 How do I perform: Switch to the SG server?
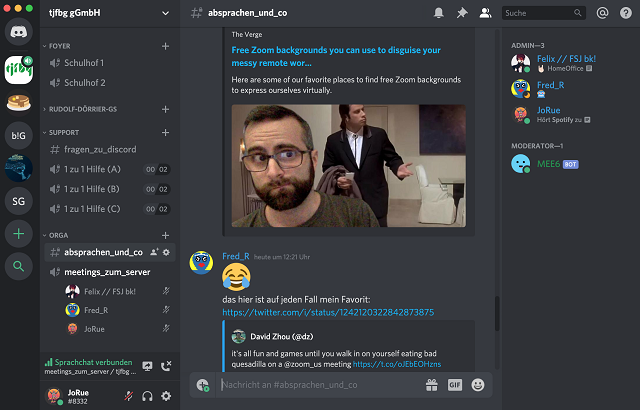pyautogui.click(x=19, y=201)
